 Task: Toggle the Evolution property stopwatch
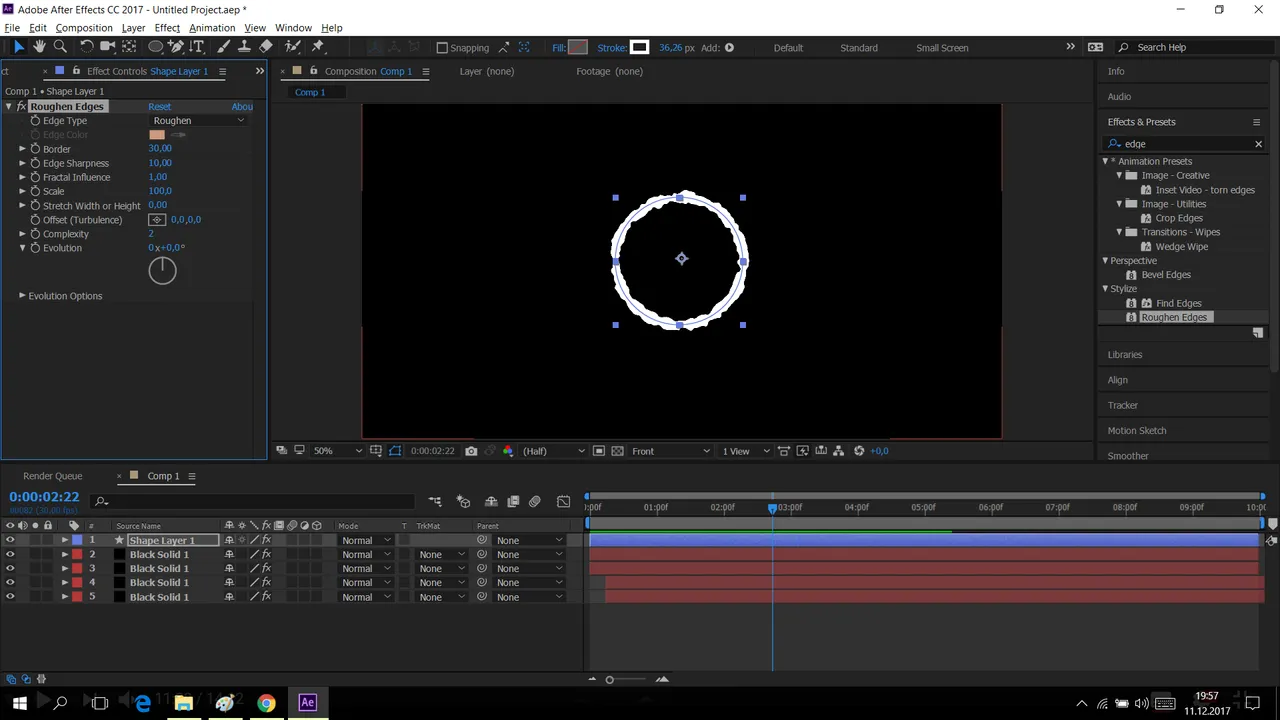click(x=35, y=247)
